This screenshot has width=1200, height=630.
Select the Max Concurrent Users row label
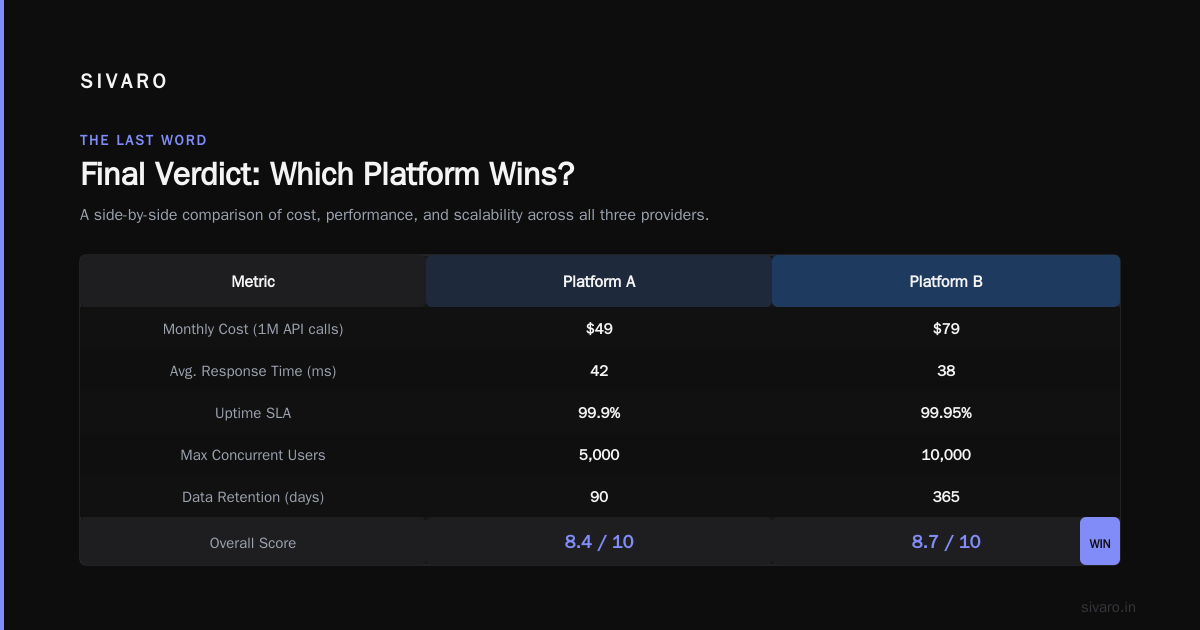pos(253,455)
